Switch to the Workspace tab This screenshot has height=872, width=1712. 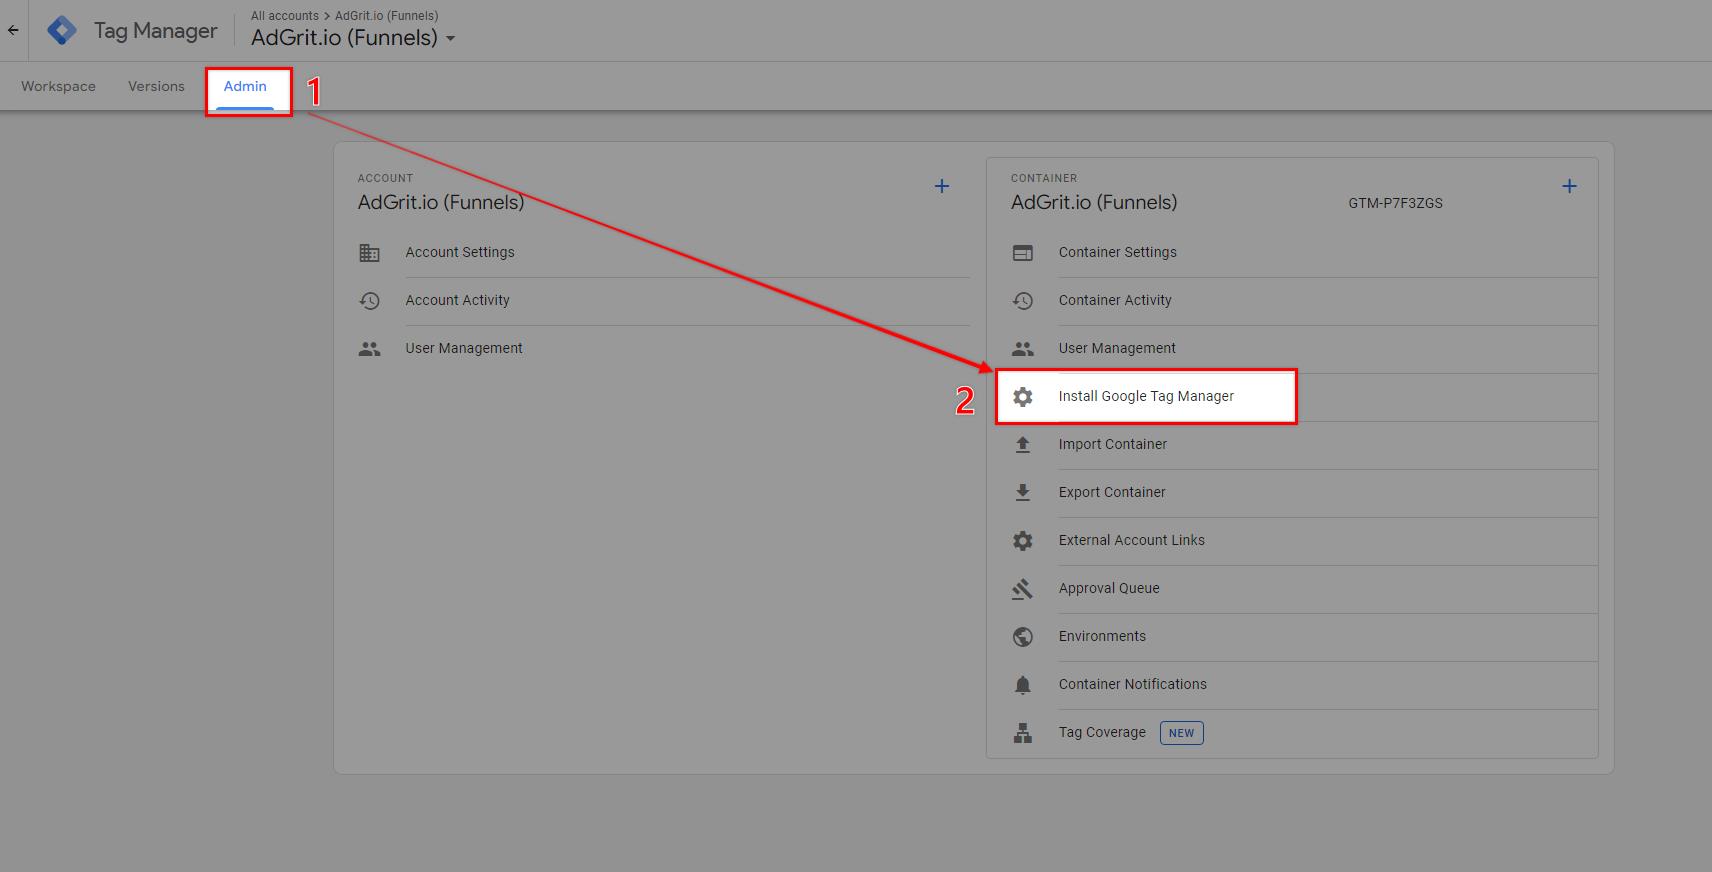(x=58, y=86)
